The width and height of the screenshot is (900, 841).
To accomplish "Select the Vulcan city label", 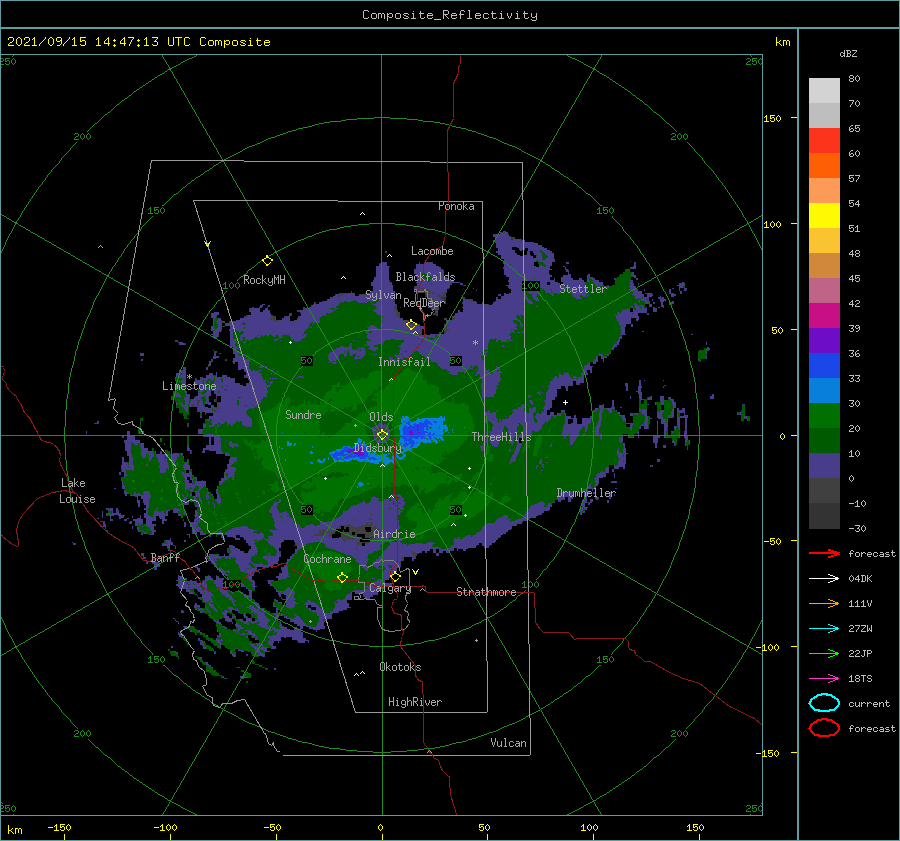I will (x=509, y=743).
